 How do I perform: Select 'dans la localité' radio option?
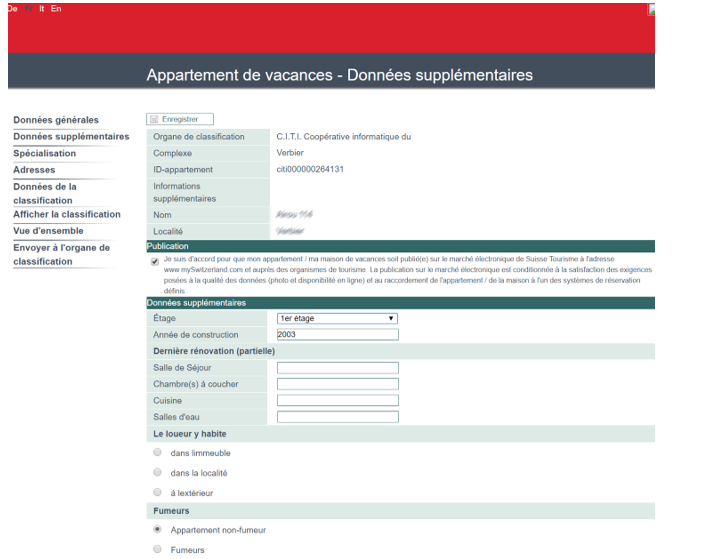[156, 472]
